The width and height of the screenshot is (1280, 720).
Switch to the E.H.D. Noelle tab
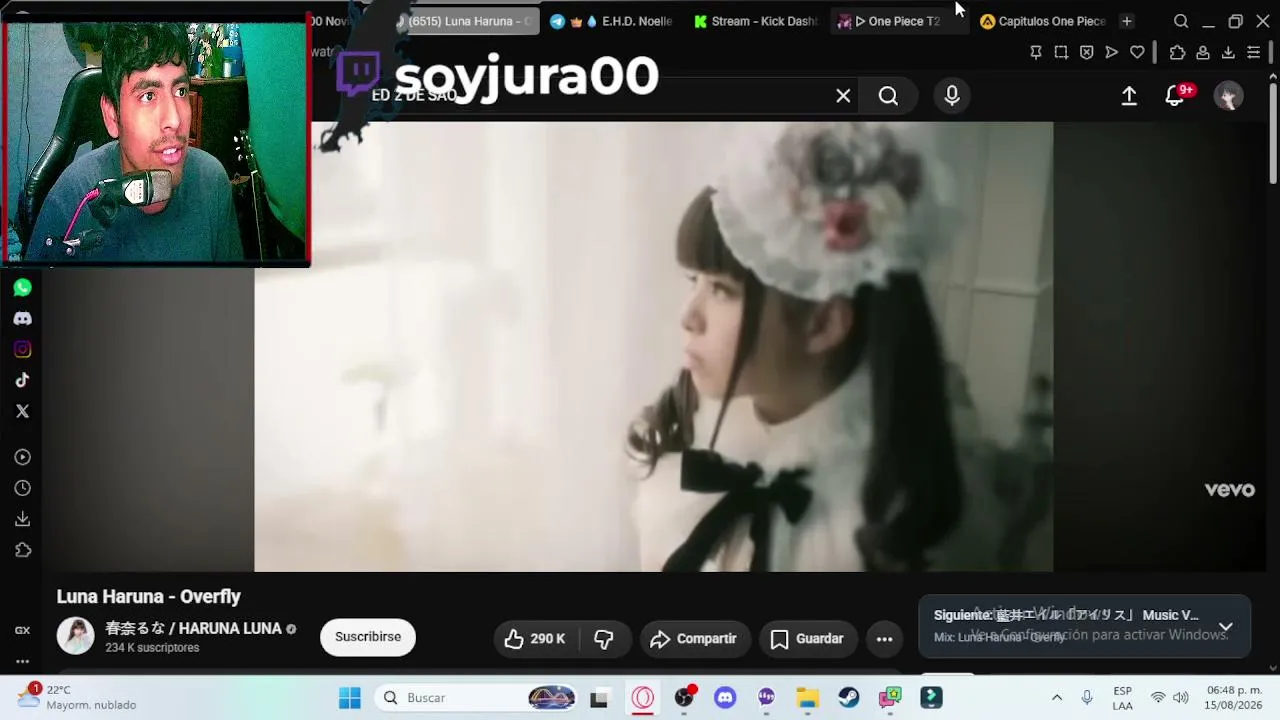click(612, 21)
